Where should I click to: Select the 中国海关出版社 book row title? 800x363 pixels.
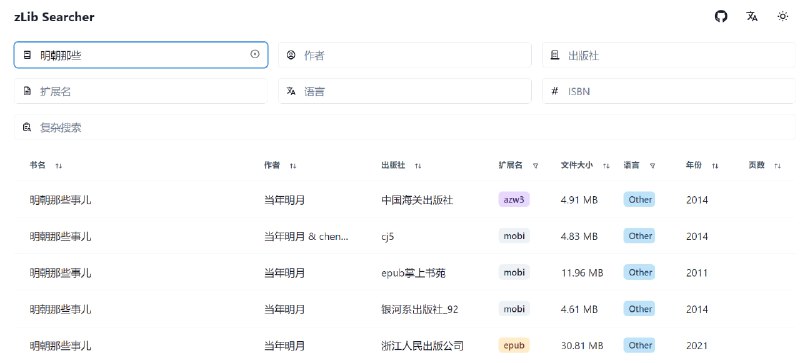60,200
